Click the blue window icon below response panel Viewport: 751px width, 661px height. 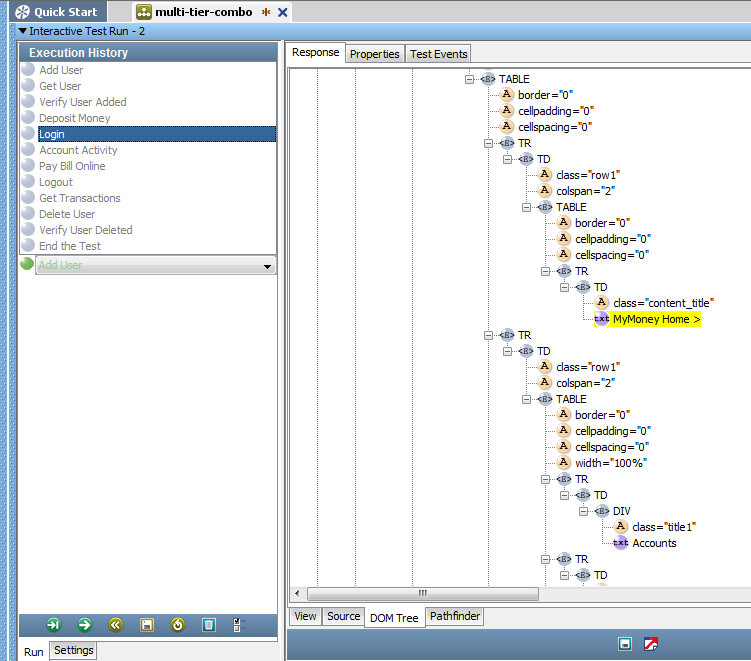[625, 644]
